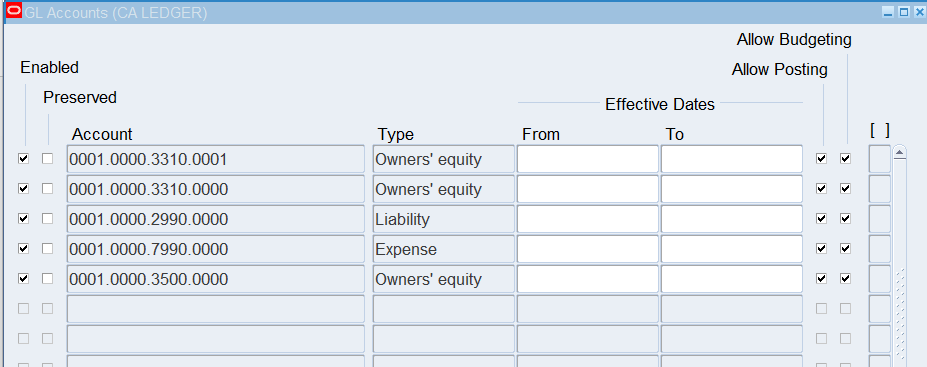Uncheck Allow Posting for account 0001.0000.7990.0000
The image size is (927, 367).
(x=821, y=249)
